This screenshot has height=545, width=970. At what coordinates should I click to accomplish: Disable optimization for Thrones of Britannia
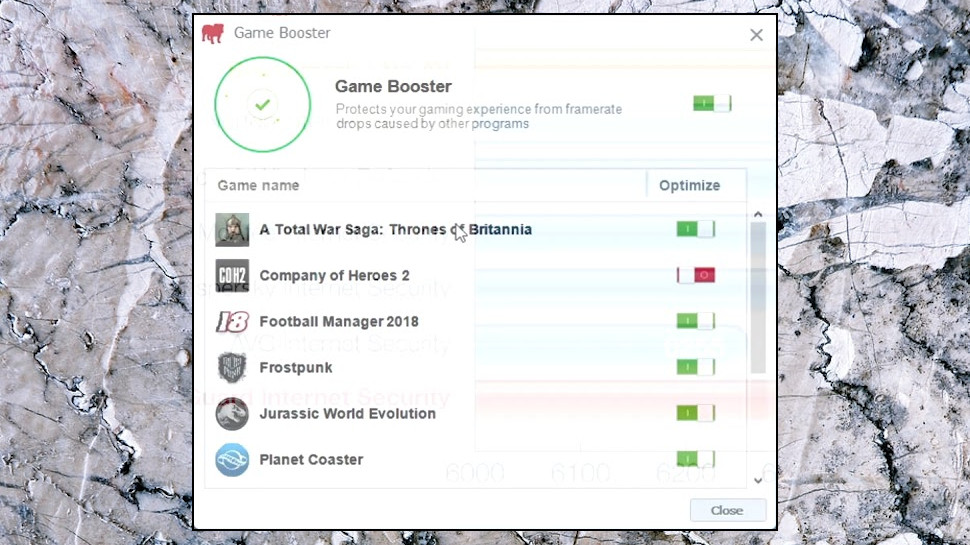point(695,229)
